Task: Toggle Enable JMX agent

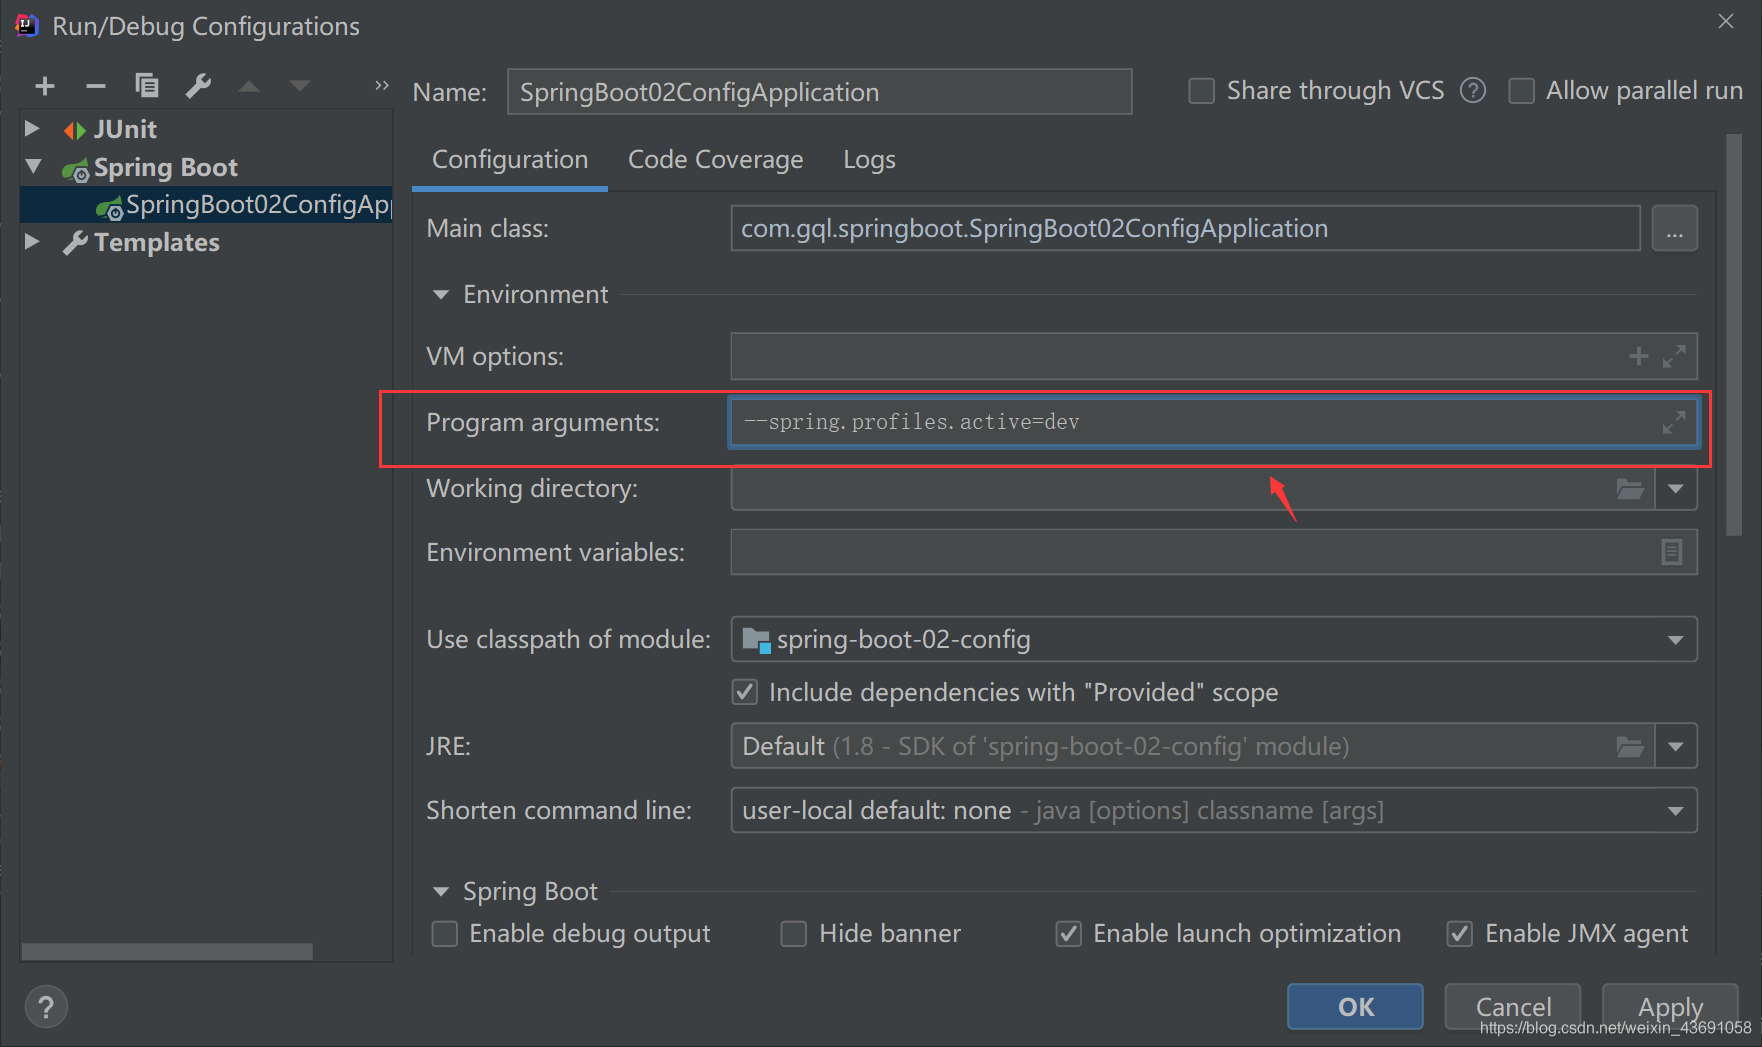Action: [1460, 934]
